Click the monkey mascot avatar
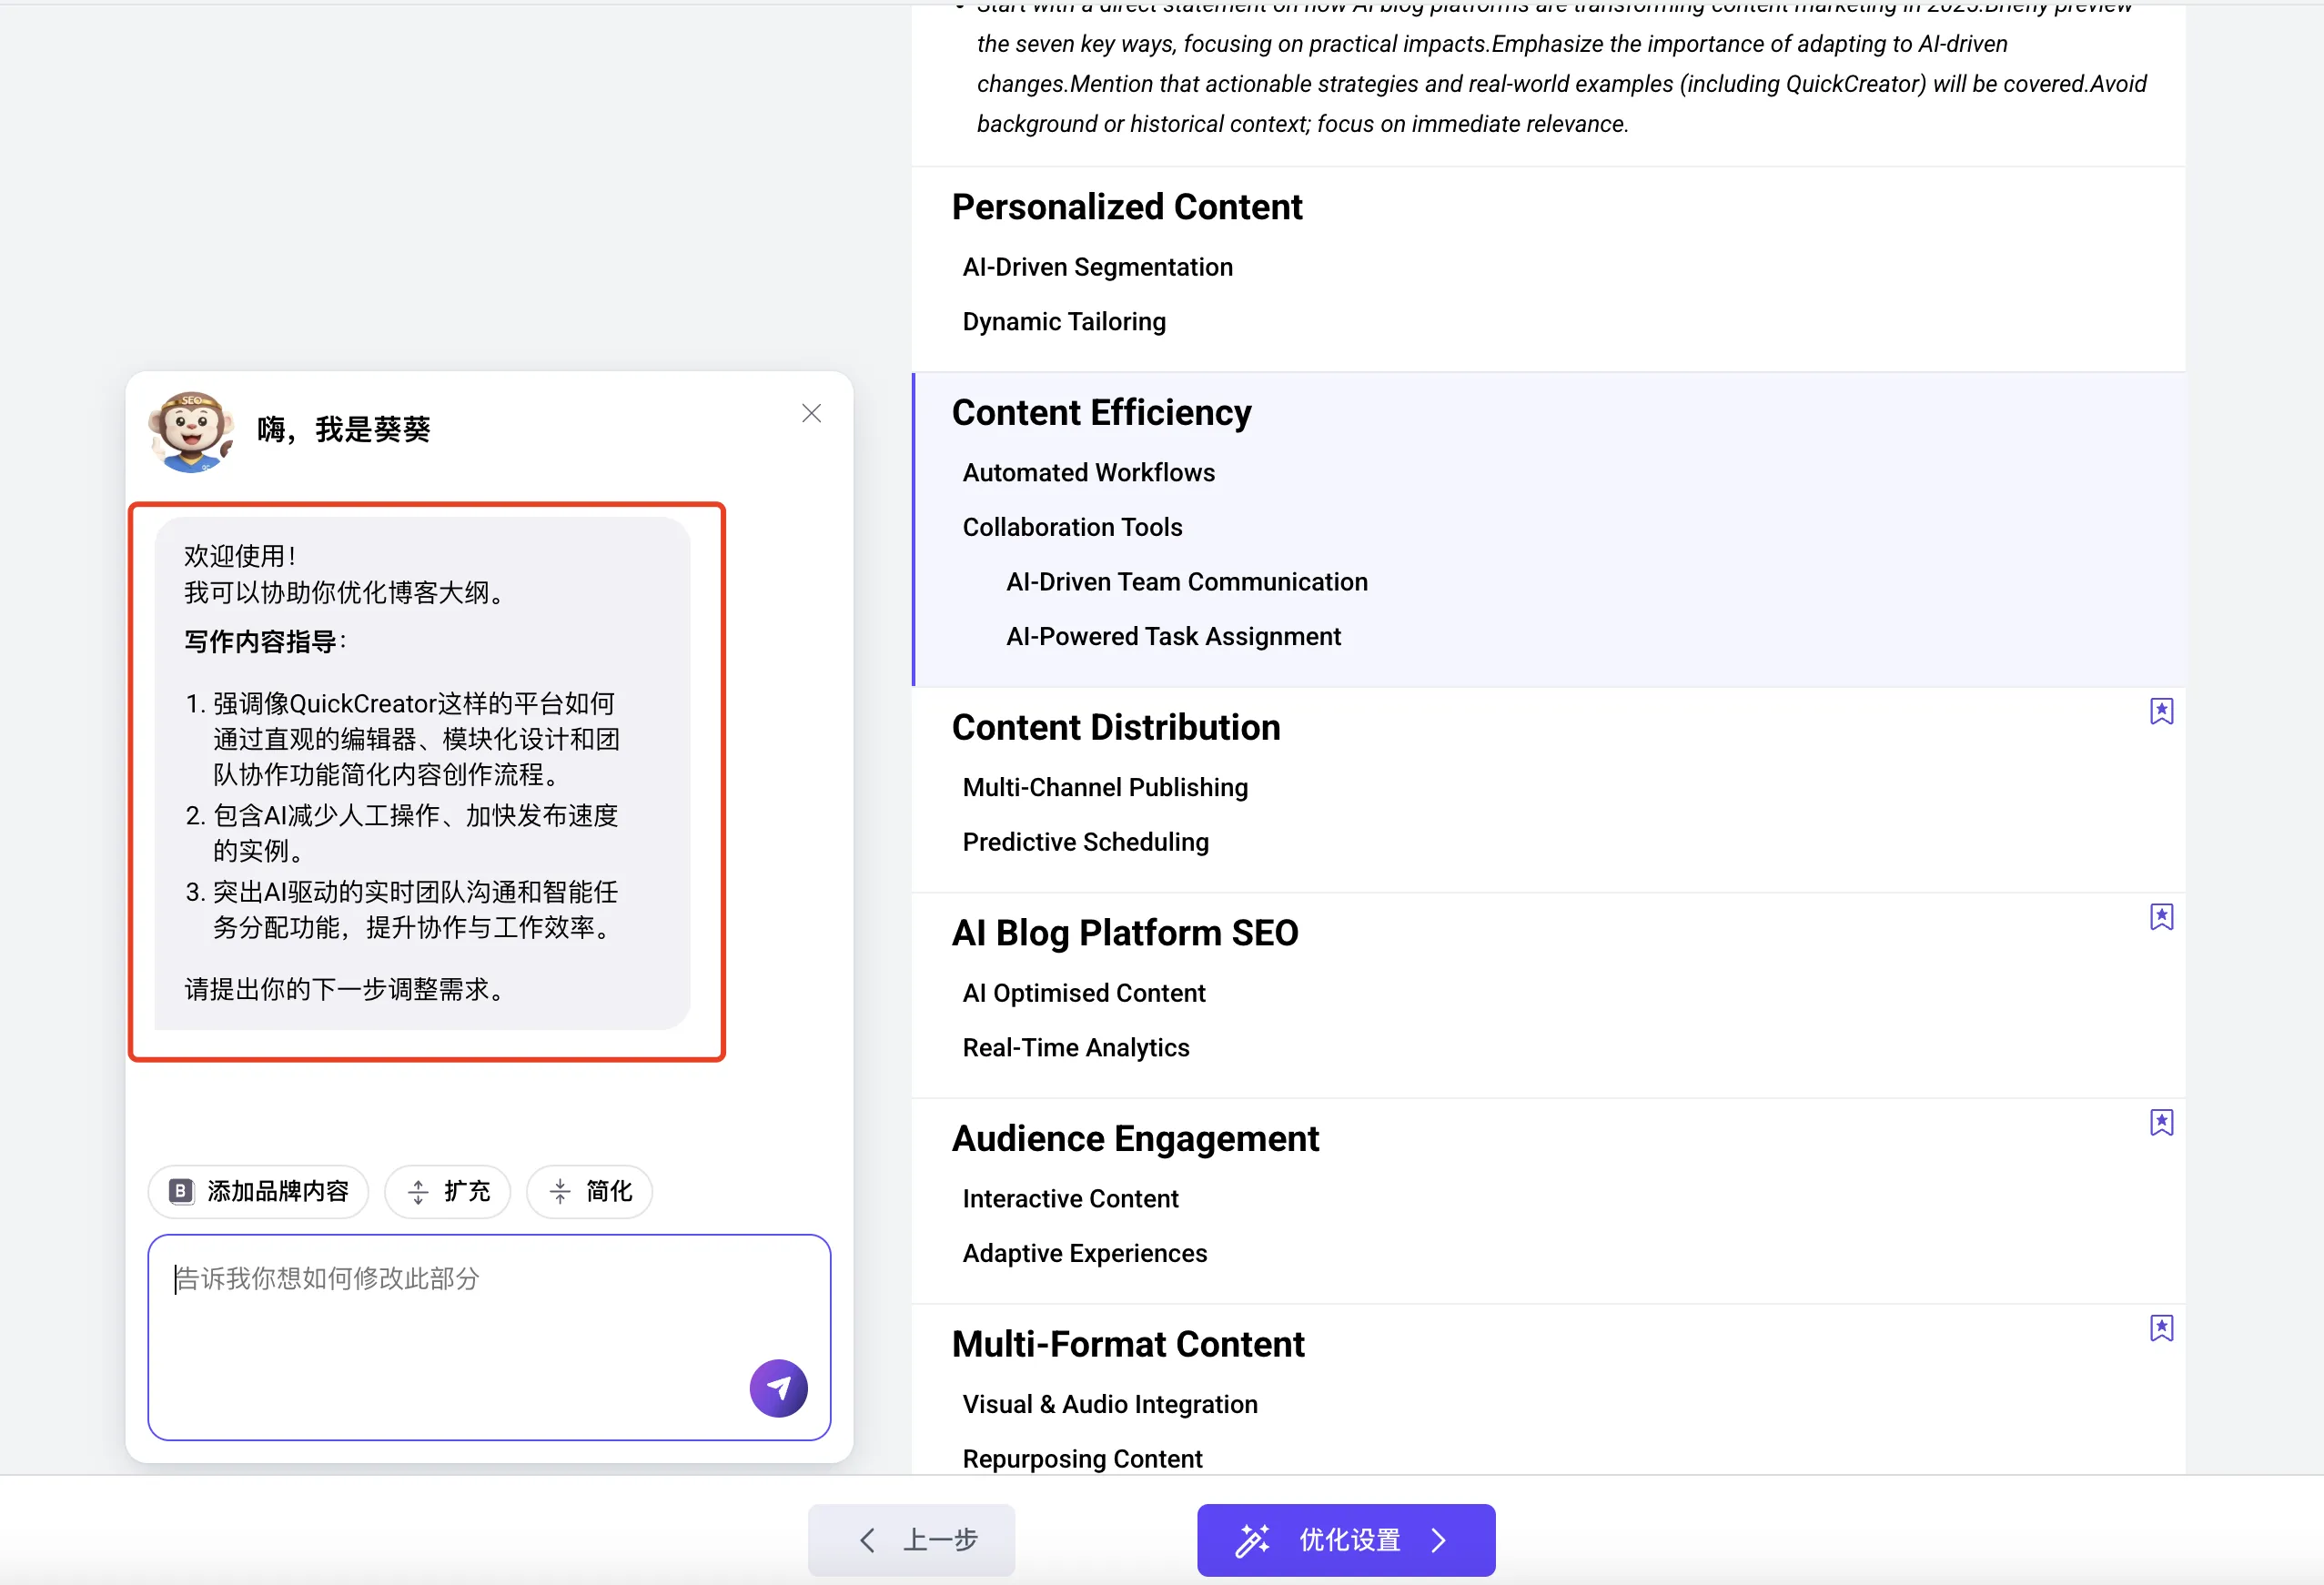Image resolution: width=2324 pixels, height=1585 pixels. click(190, 431)
